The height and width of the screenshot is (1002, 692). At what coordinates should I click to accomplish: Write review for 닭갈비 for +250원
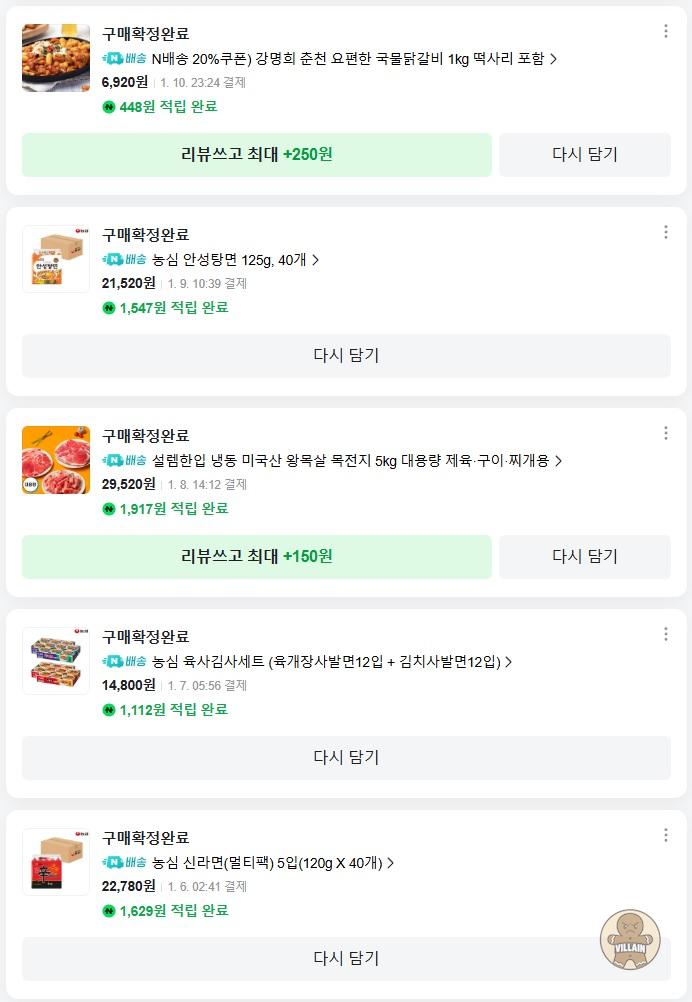point(257,155)
